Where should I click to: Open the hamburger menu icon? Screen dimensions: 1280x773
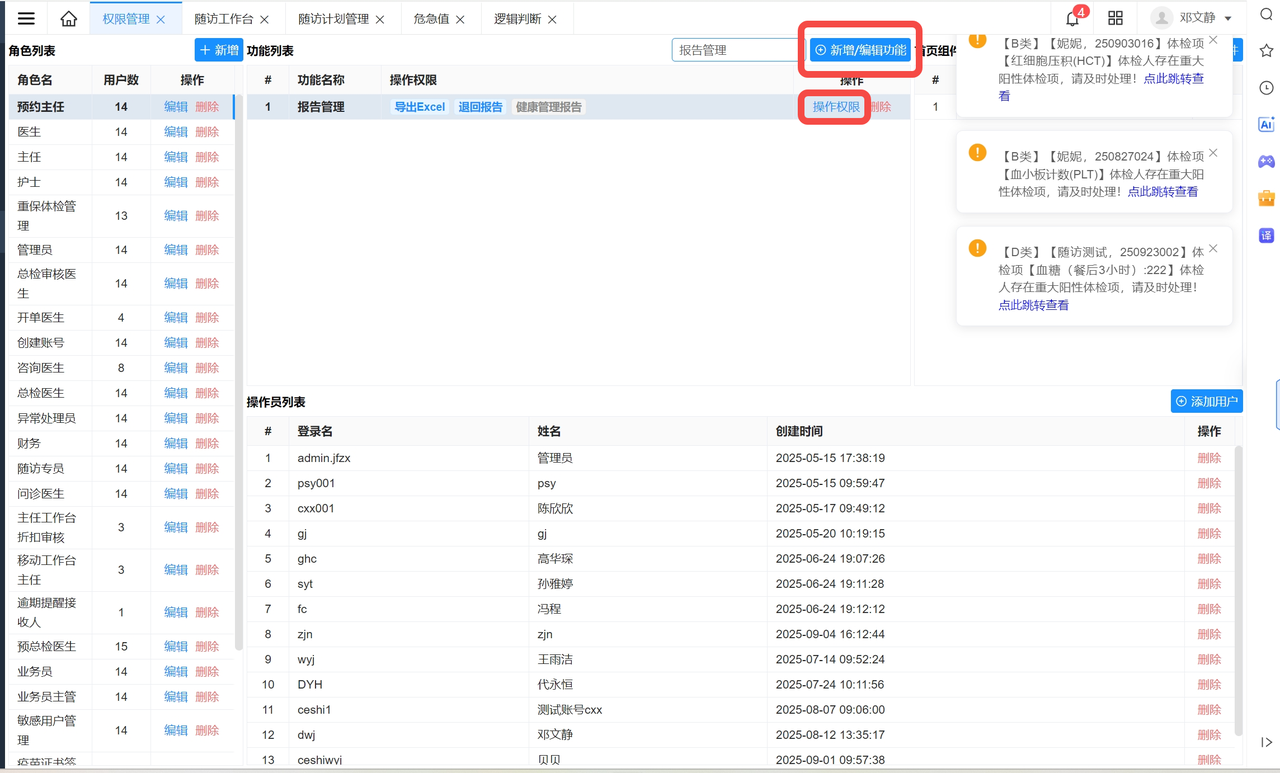click(26, 19)
